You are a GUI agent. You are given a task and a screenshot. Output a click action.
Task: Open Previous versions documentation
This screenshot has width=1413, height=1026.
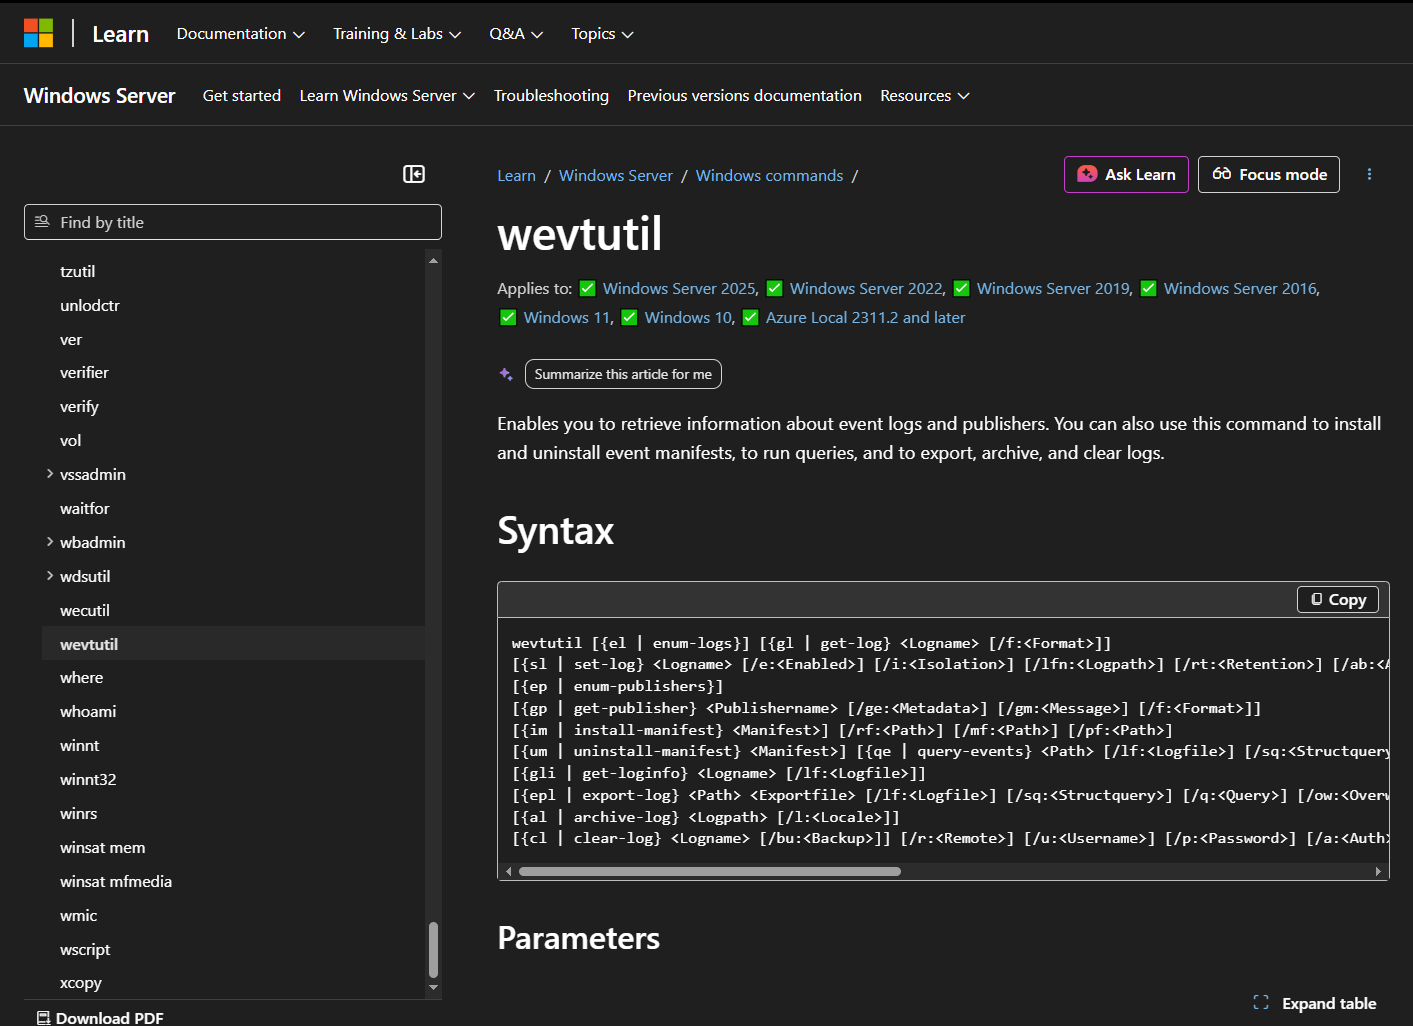point(745,96)
